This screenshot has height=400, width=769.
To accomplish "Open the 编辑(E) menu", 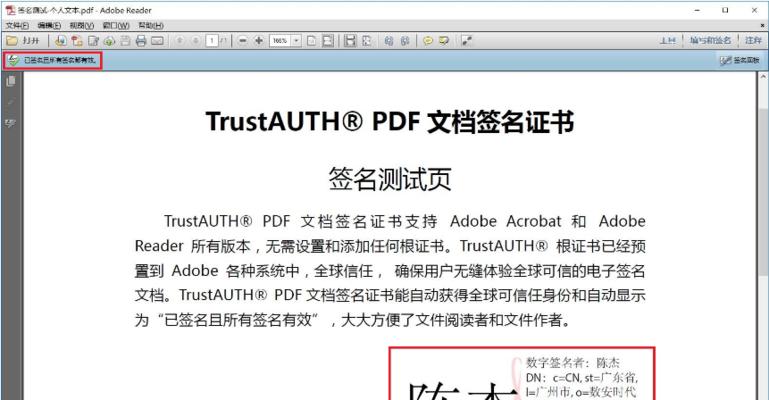I will click(49, 25).
